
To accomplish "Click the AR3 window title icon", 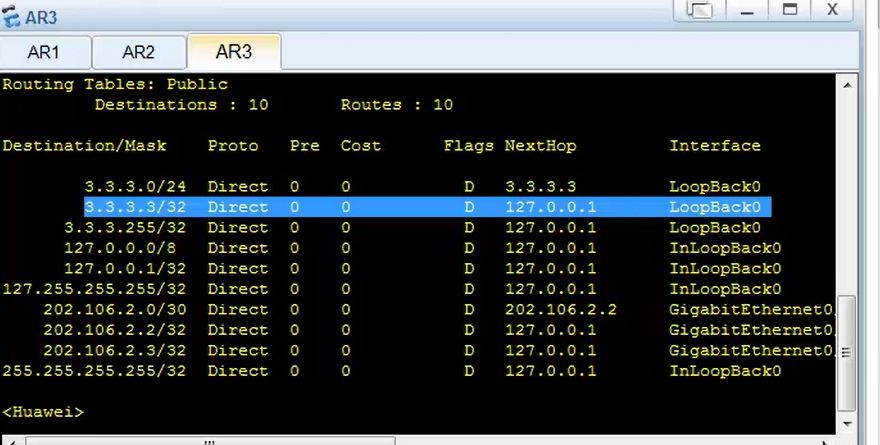I will click(x=11, y=17).
